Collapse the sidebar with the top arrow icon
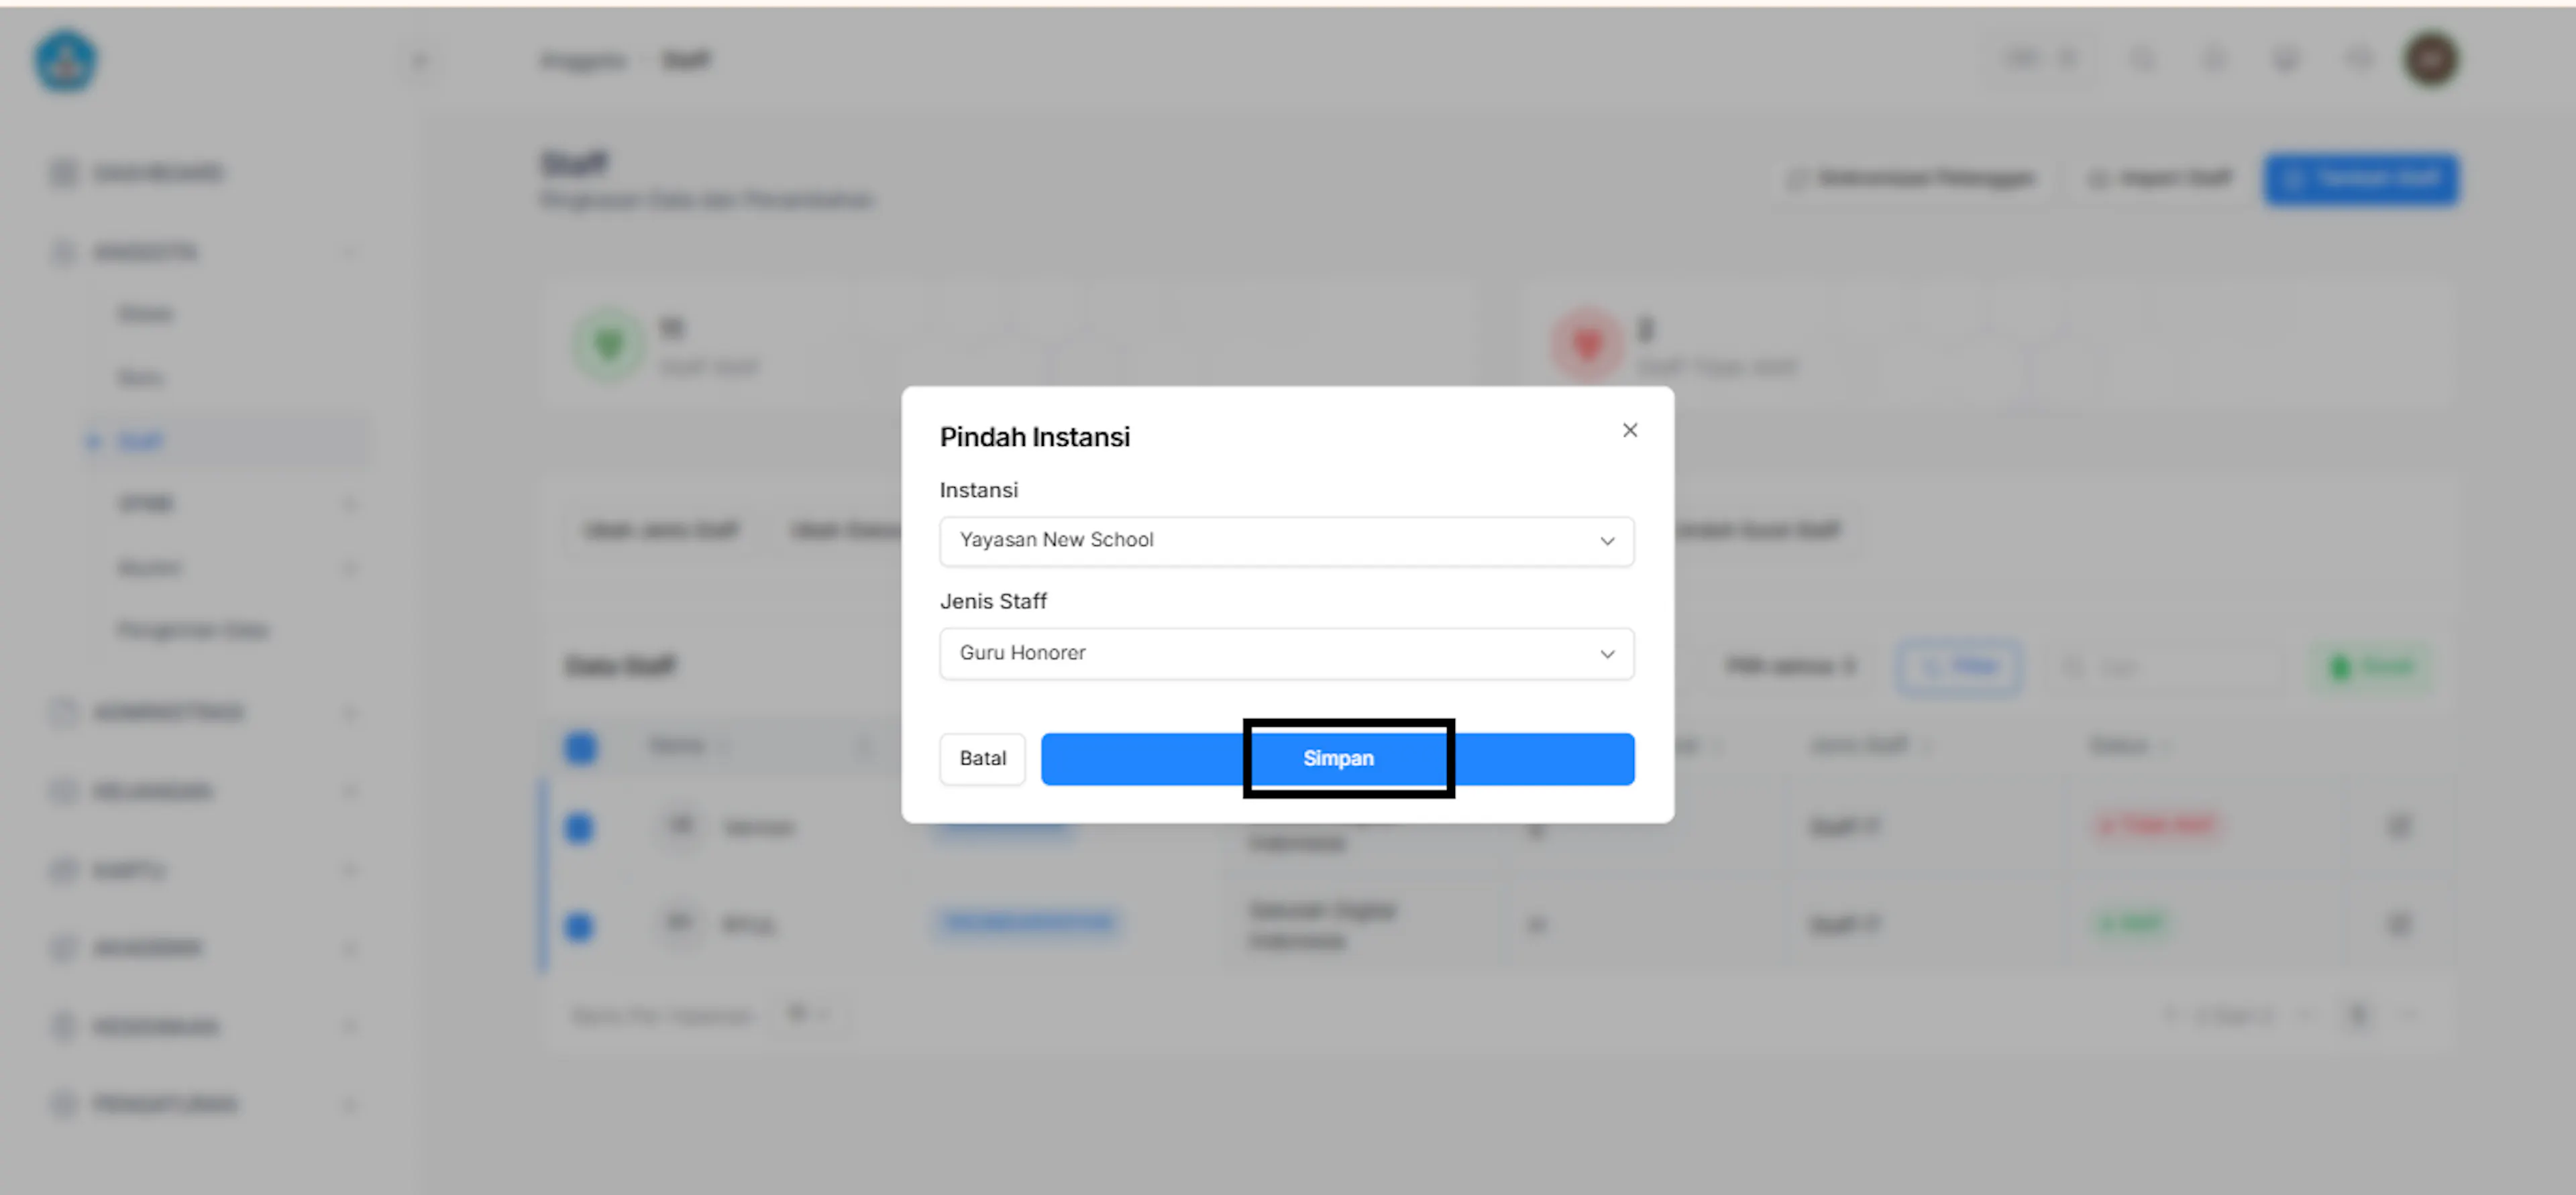 coord(420,61)
